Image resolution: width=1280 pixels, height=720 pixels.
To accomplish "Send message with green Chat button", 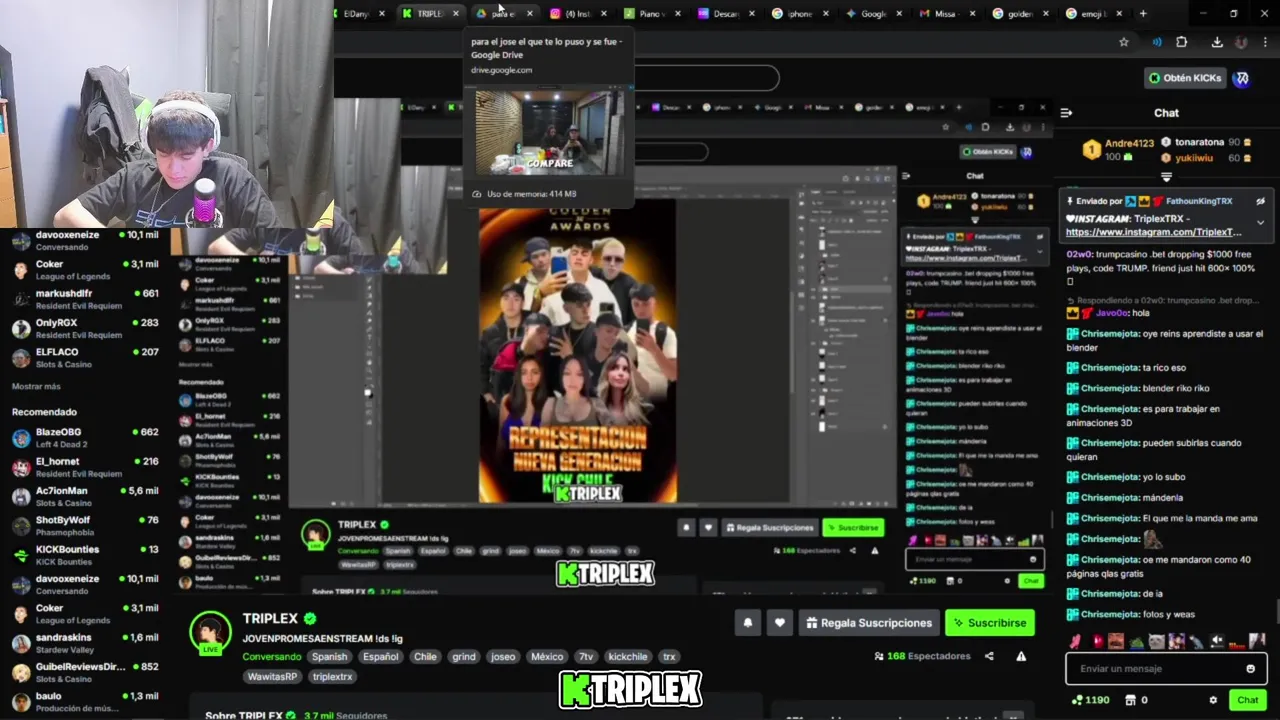I will [x=1247, y=700].
